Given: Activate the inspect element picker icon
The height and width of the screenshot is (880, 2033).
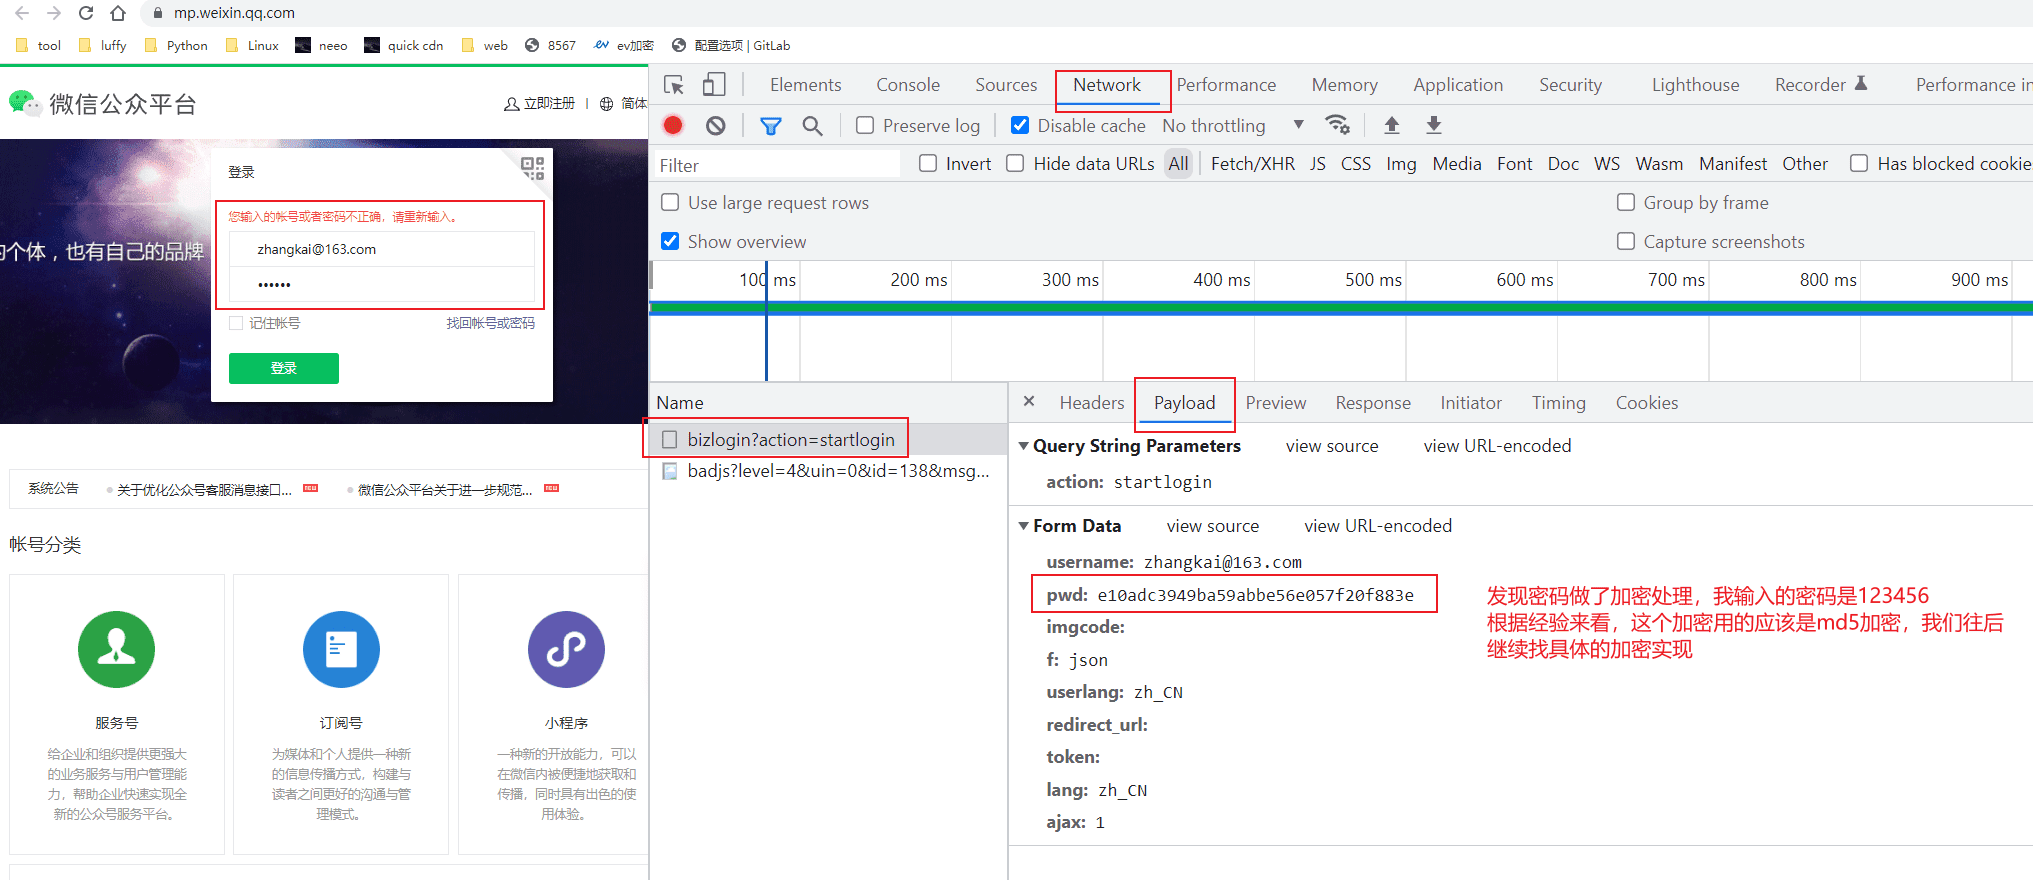Looking at the screenshot, I should coord(674,85).
